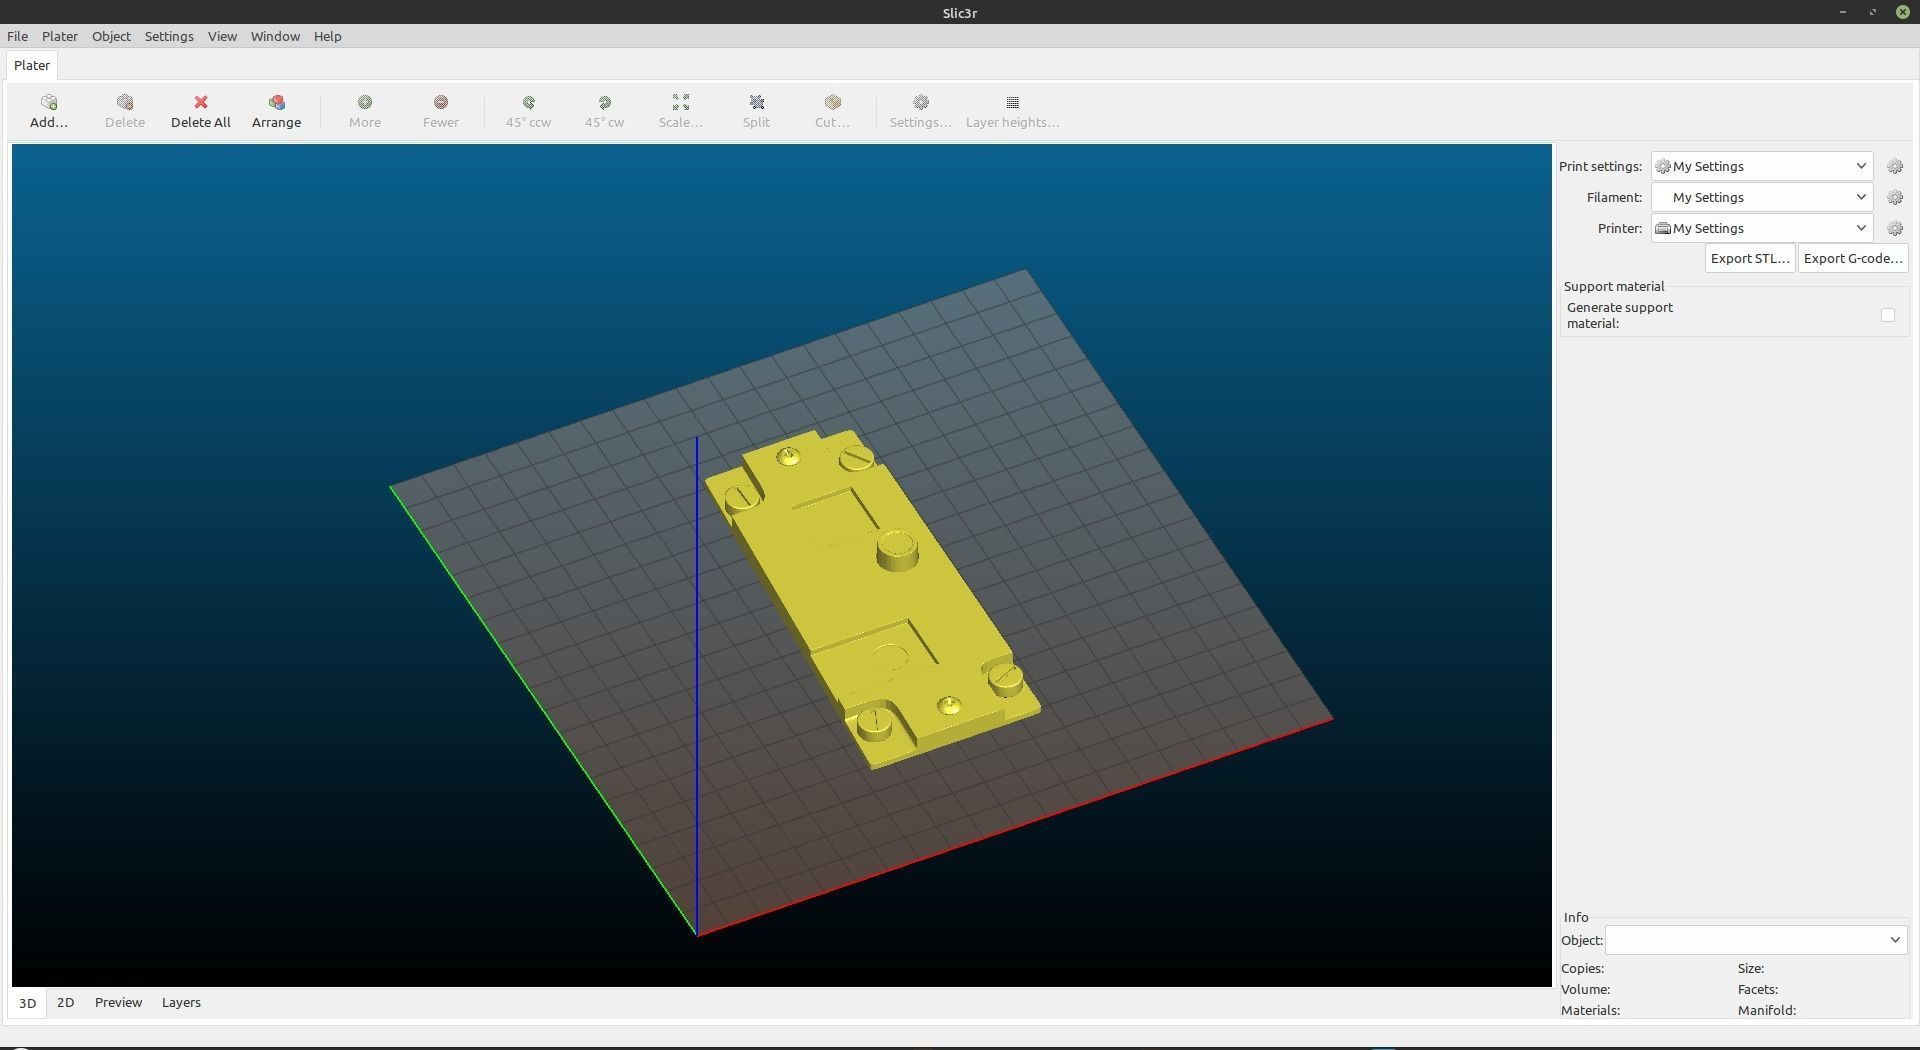Select the Plater tab
This screenshot has width=1920, height=1050.
click(32, 65)
